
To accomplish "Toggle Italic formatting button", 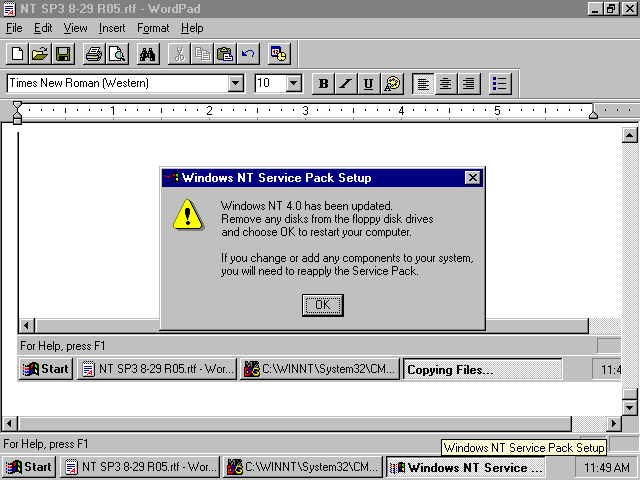I will 346,84.
